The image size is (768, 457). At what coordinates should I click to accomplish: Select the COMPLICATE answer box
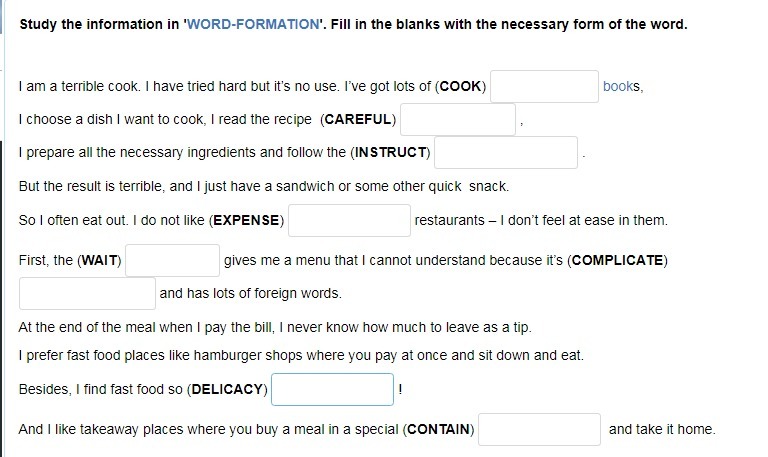[x=87, y=293]
